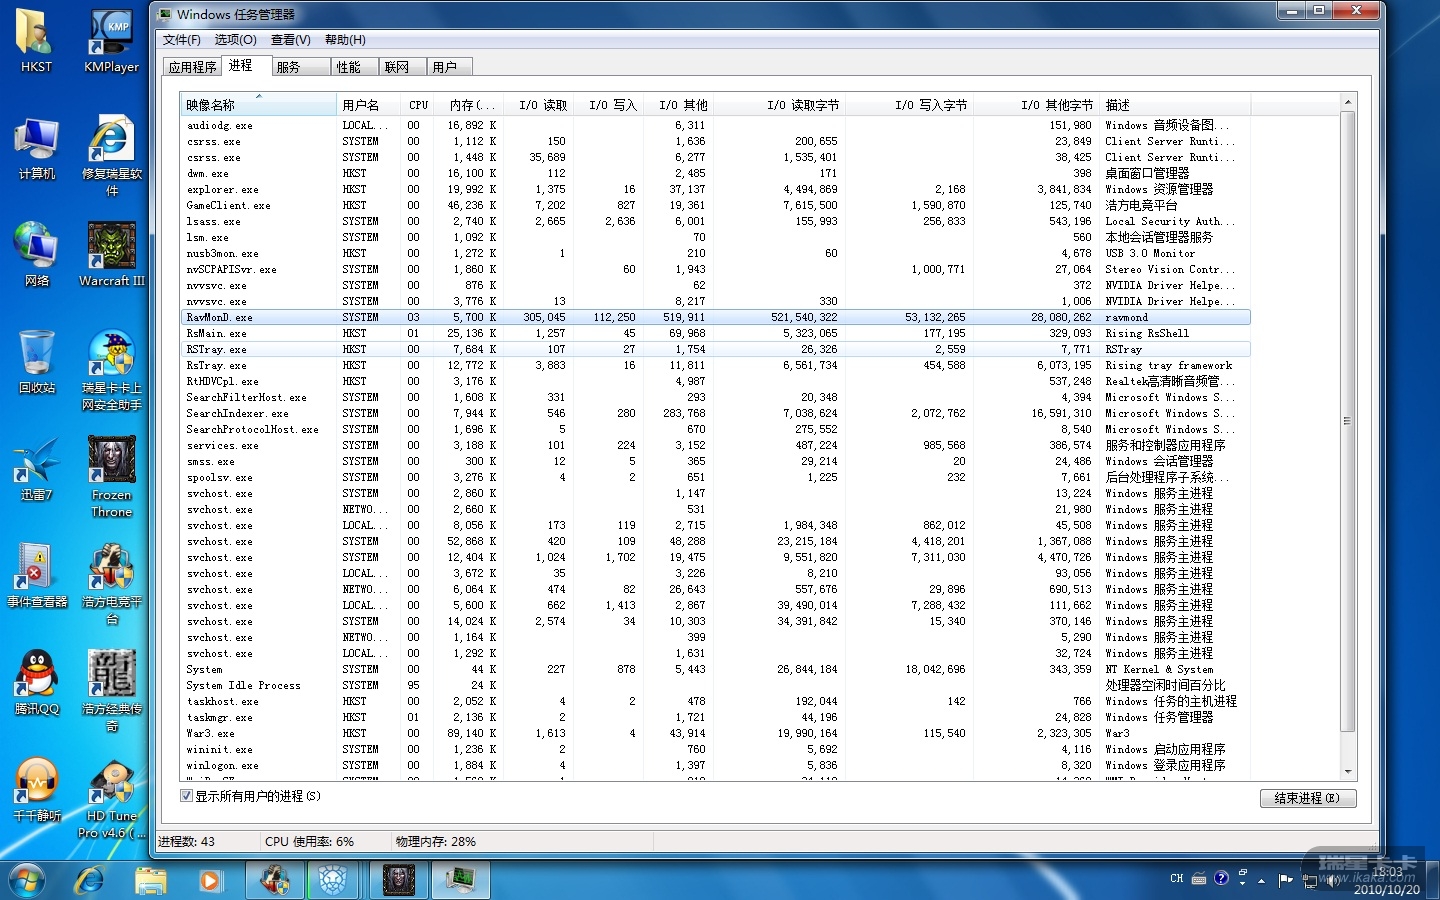Click the tray volume speaker icon
The image size is (1440, 900).
(x=1331, y=880)
